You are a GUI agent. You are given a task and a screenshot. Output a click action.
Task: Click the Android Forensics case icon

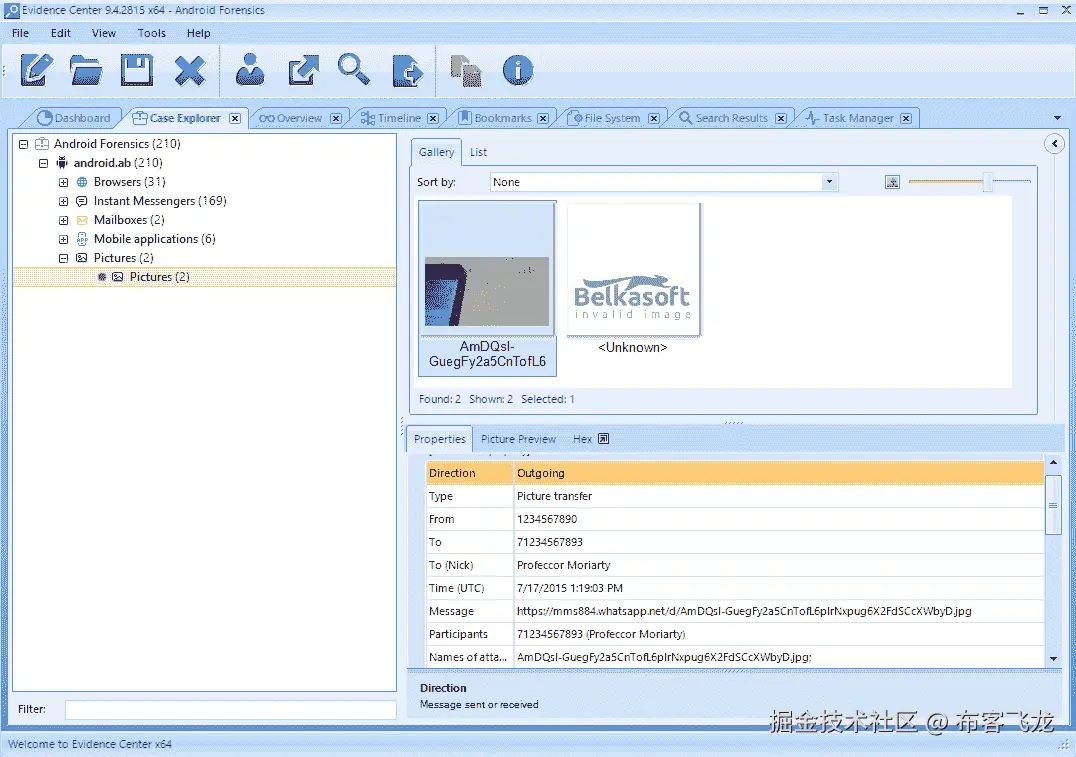click(42, 143)
